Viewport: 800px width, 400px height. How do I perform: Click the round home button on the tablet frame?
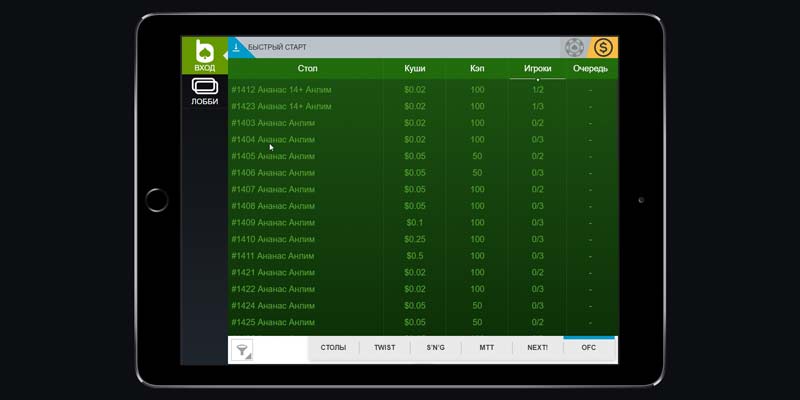[157, 200]
